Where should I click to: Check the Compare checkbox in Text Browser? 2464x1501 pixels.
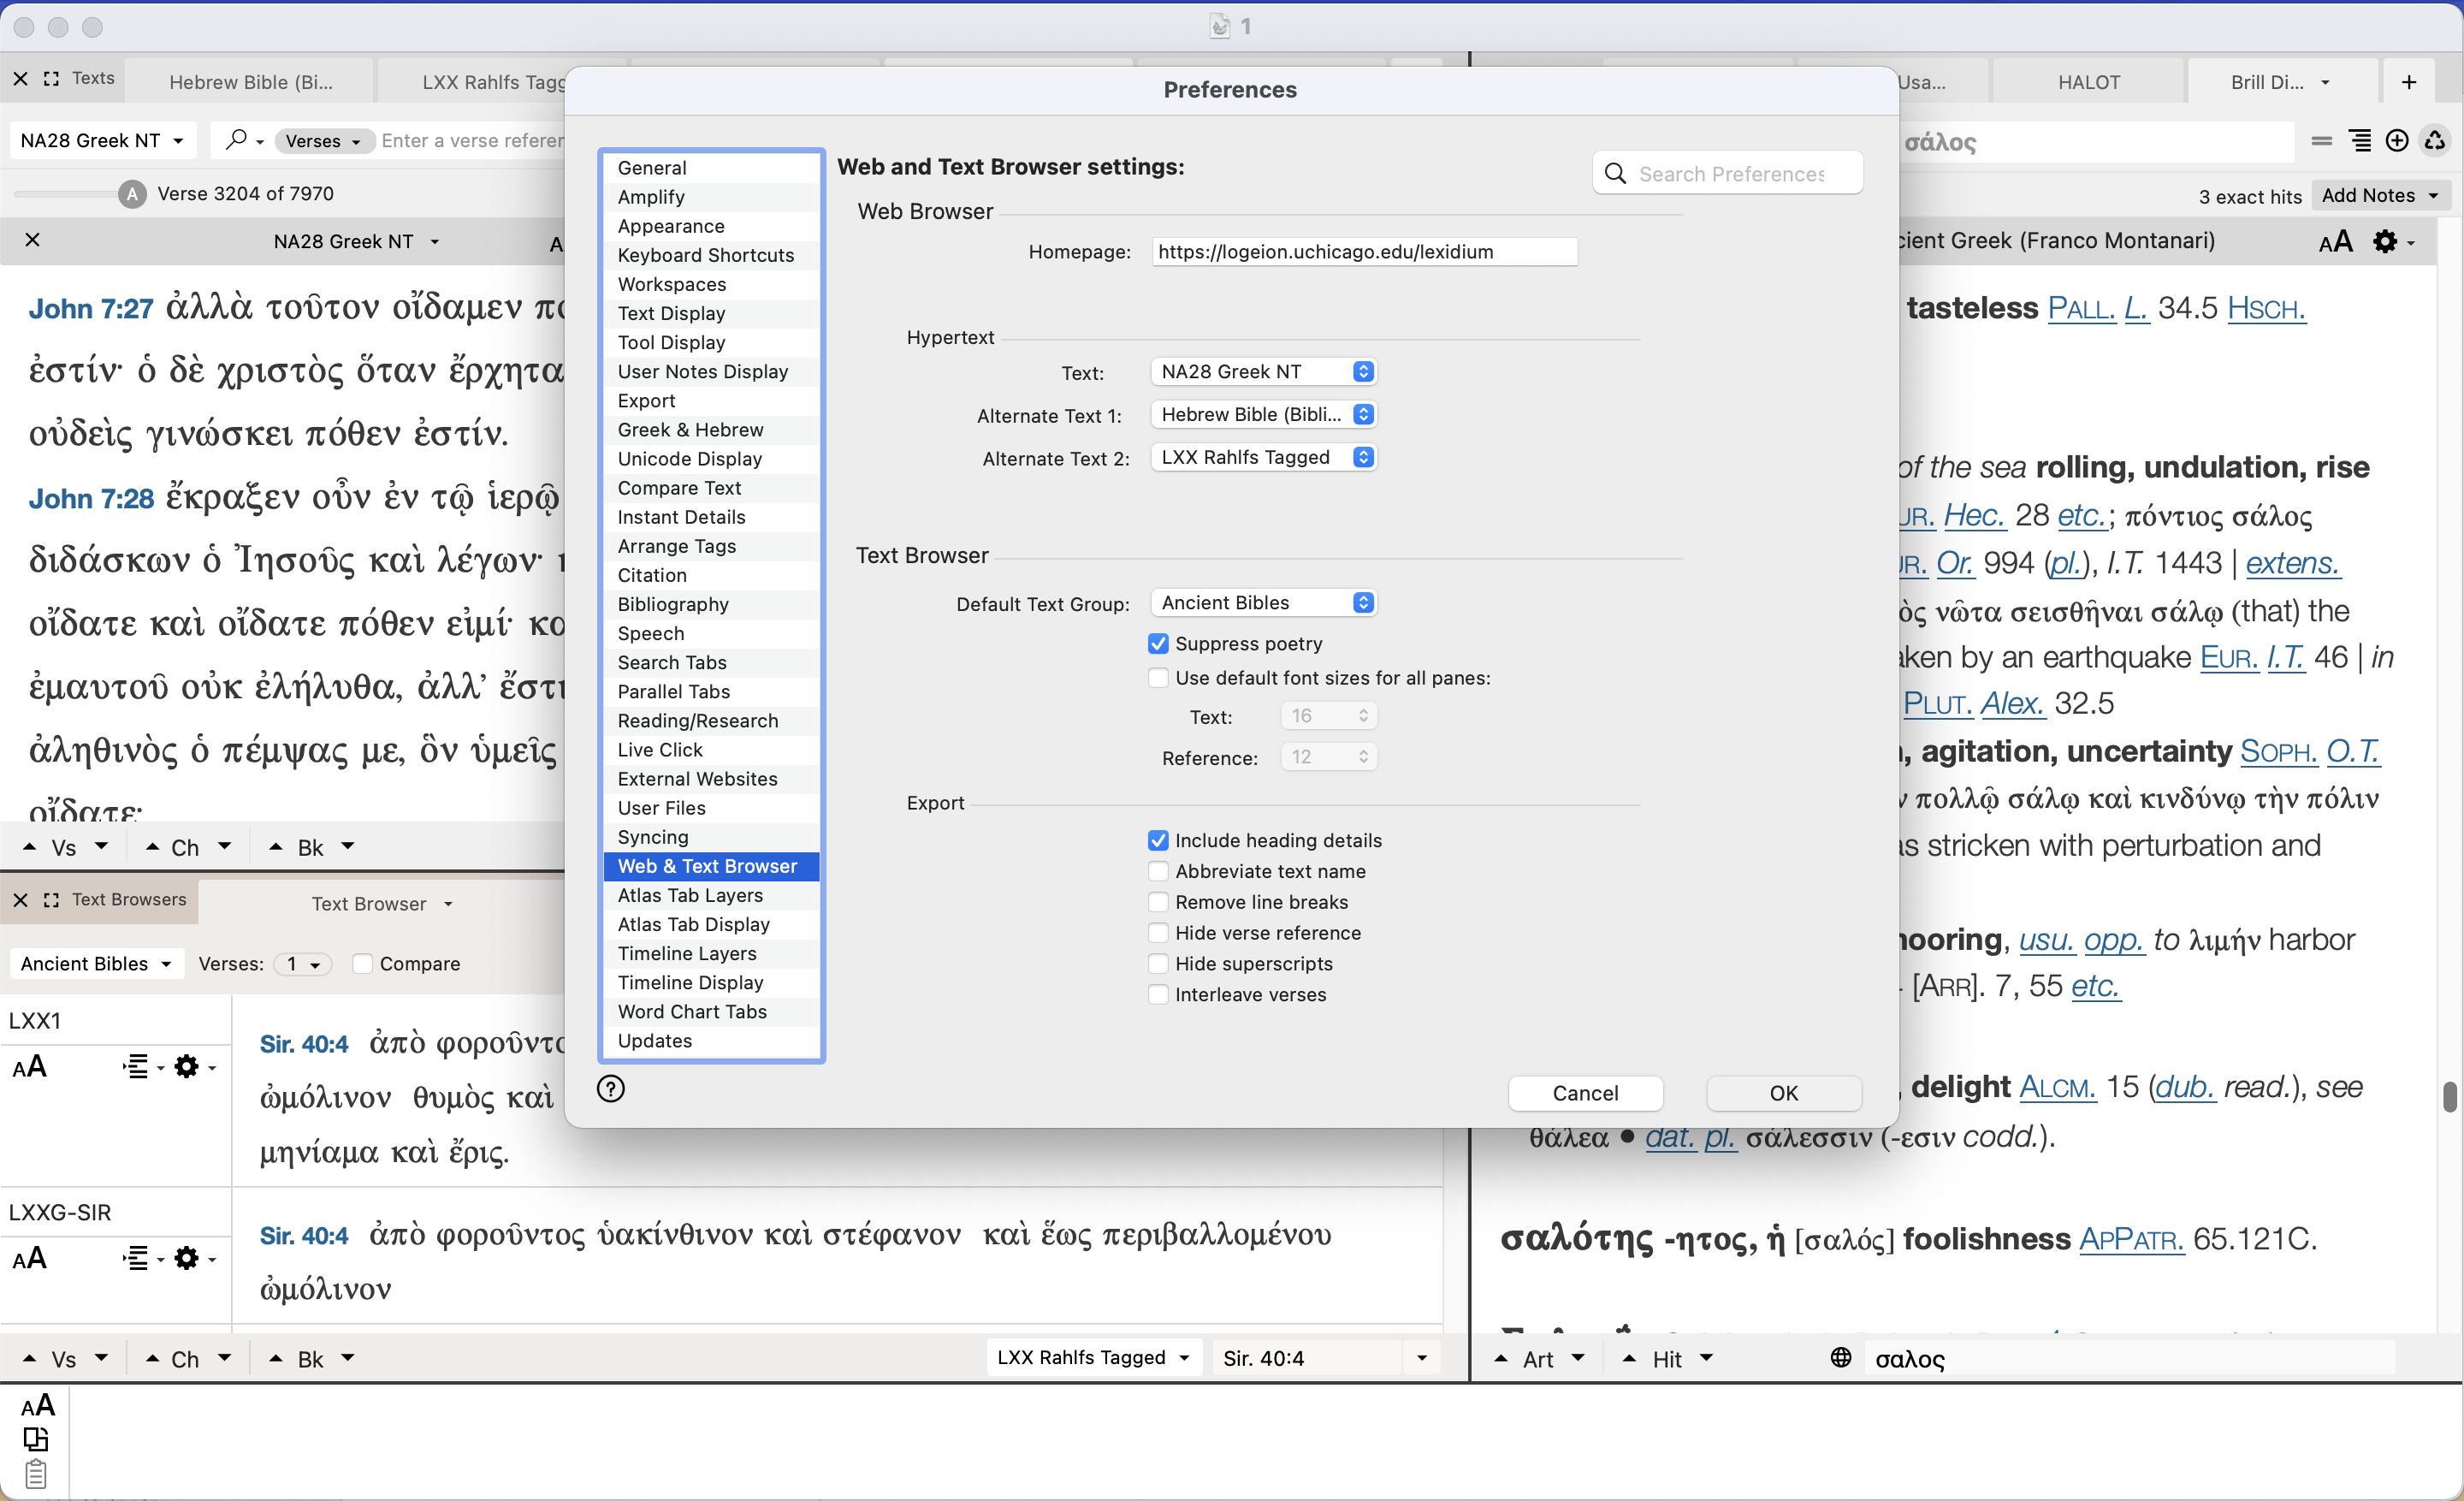click(363, 963)
